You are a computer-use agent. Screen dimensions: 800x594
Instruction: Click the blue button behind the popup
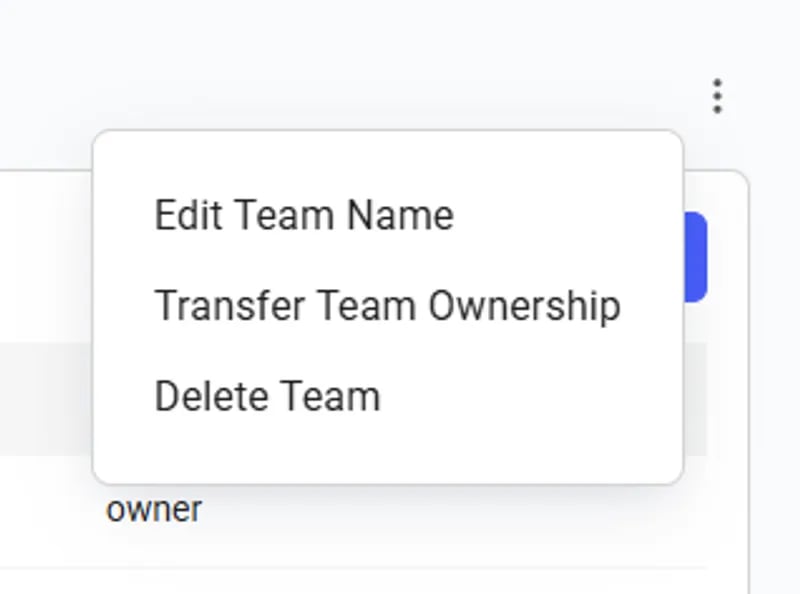click(695, 257)
